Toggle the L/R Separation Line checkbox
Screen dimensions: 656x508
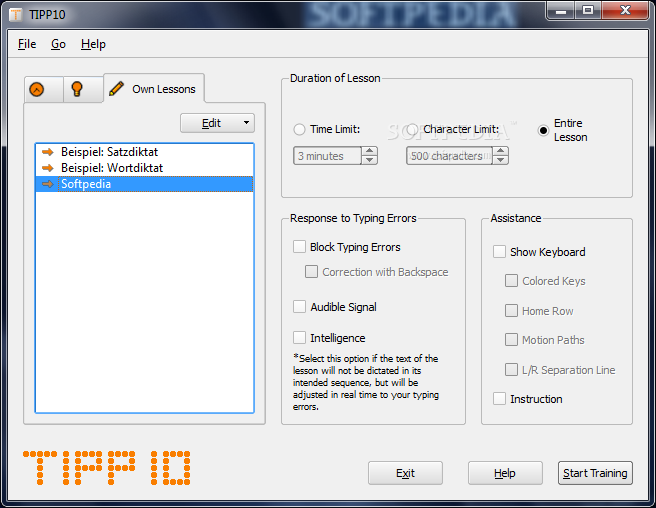tap(511, 369)
